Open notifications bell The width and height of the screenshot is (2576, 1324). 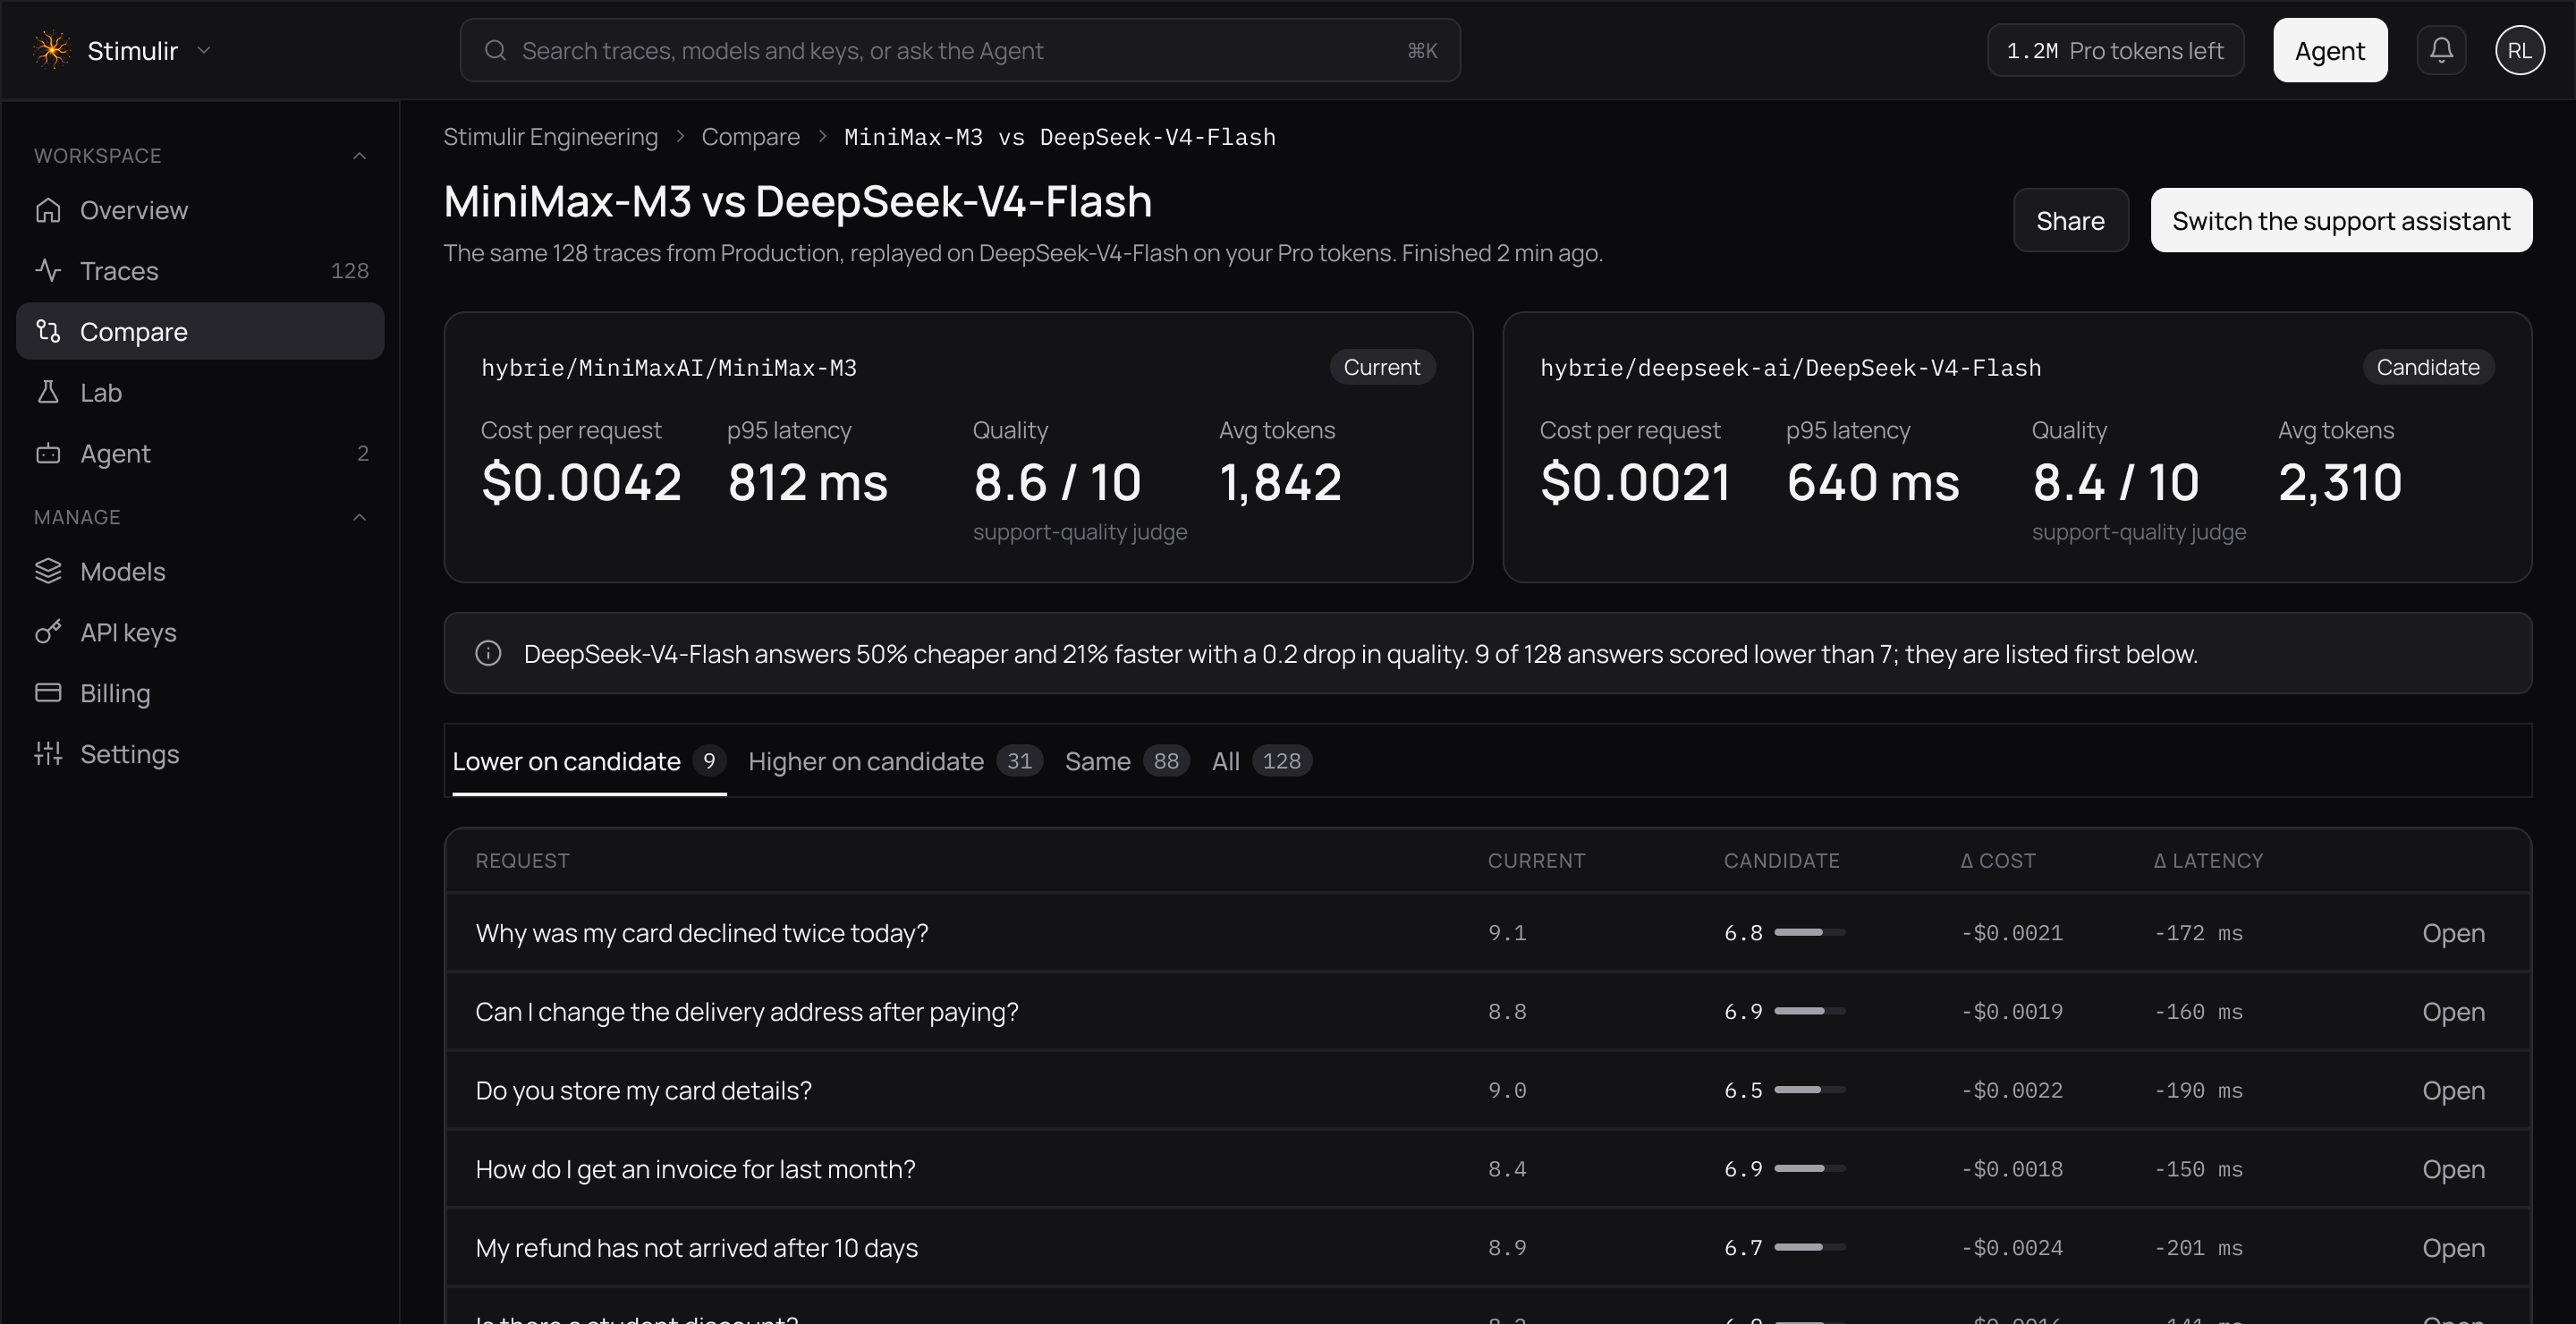2441,50
